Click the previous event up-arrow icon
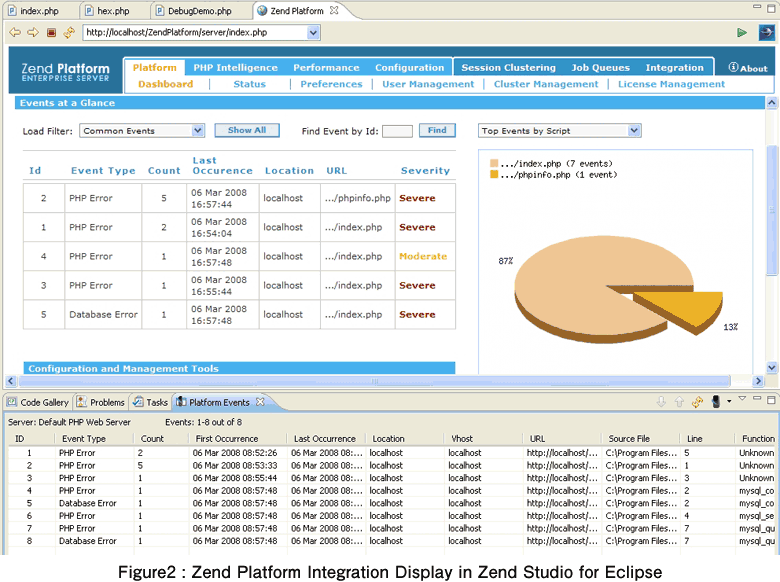This screenshot has height=582, width=780. (x=679, y=401)
